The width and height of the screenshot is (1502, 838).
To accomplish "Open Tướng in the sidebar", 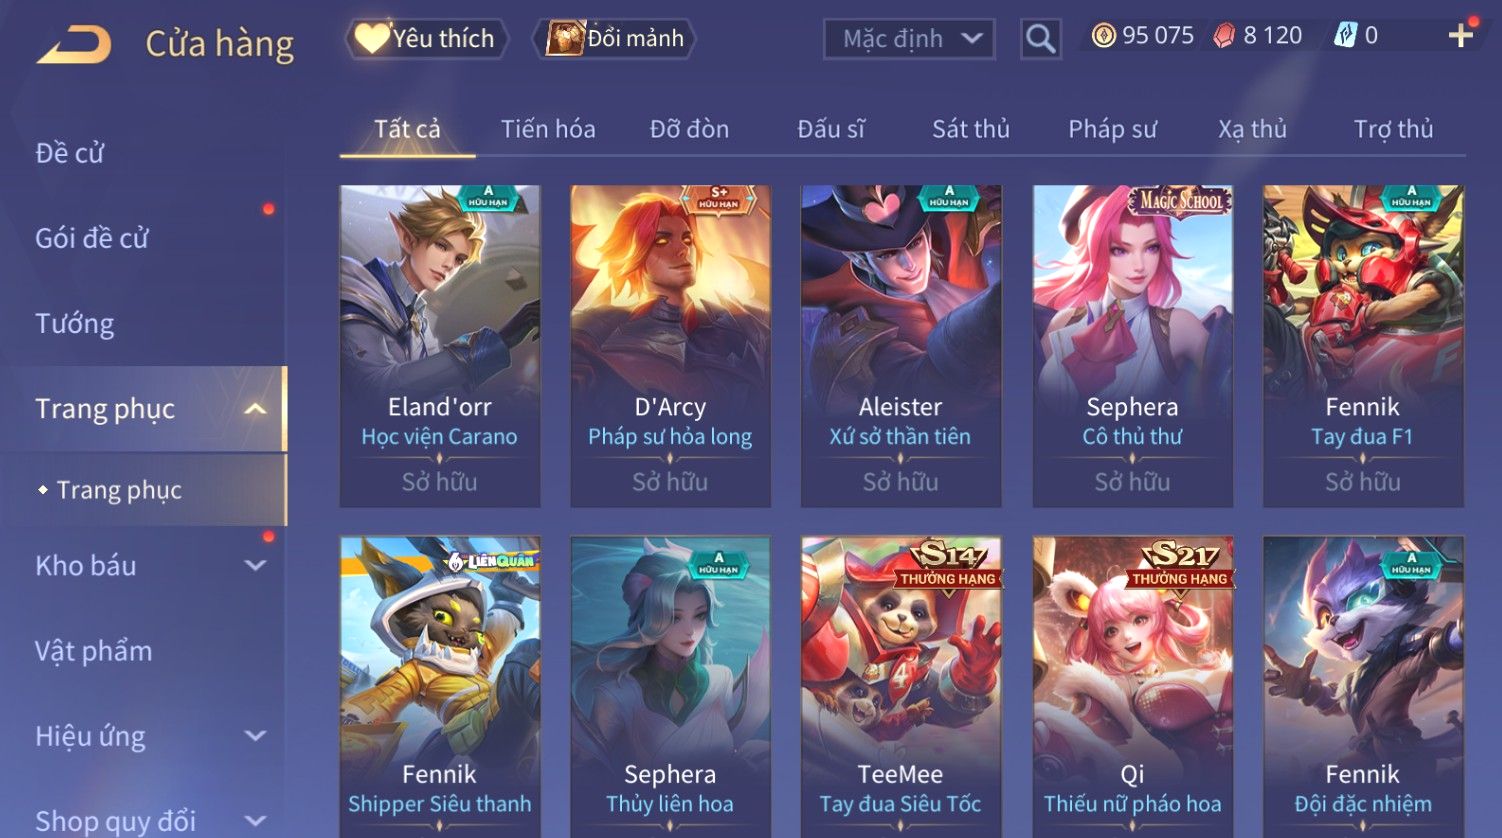I will coord(75,324).
